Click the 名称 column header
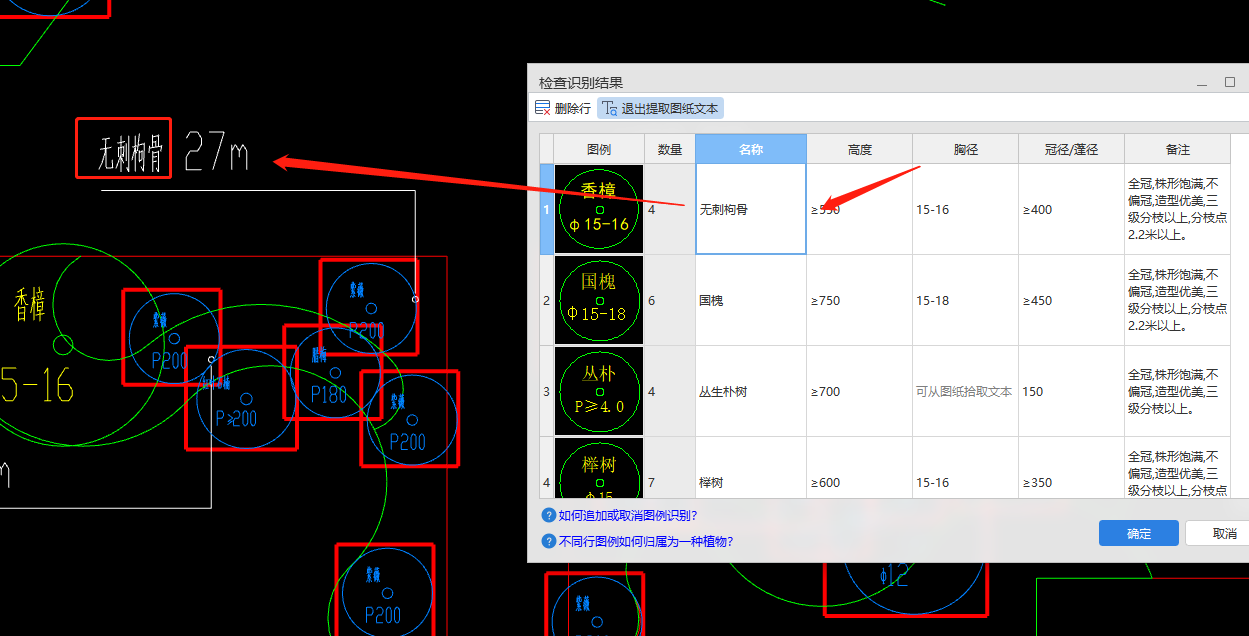Screen dimensions: 1249x636 [751, 149]
